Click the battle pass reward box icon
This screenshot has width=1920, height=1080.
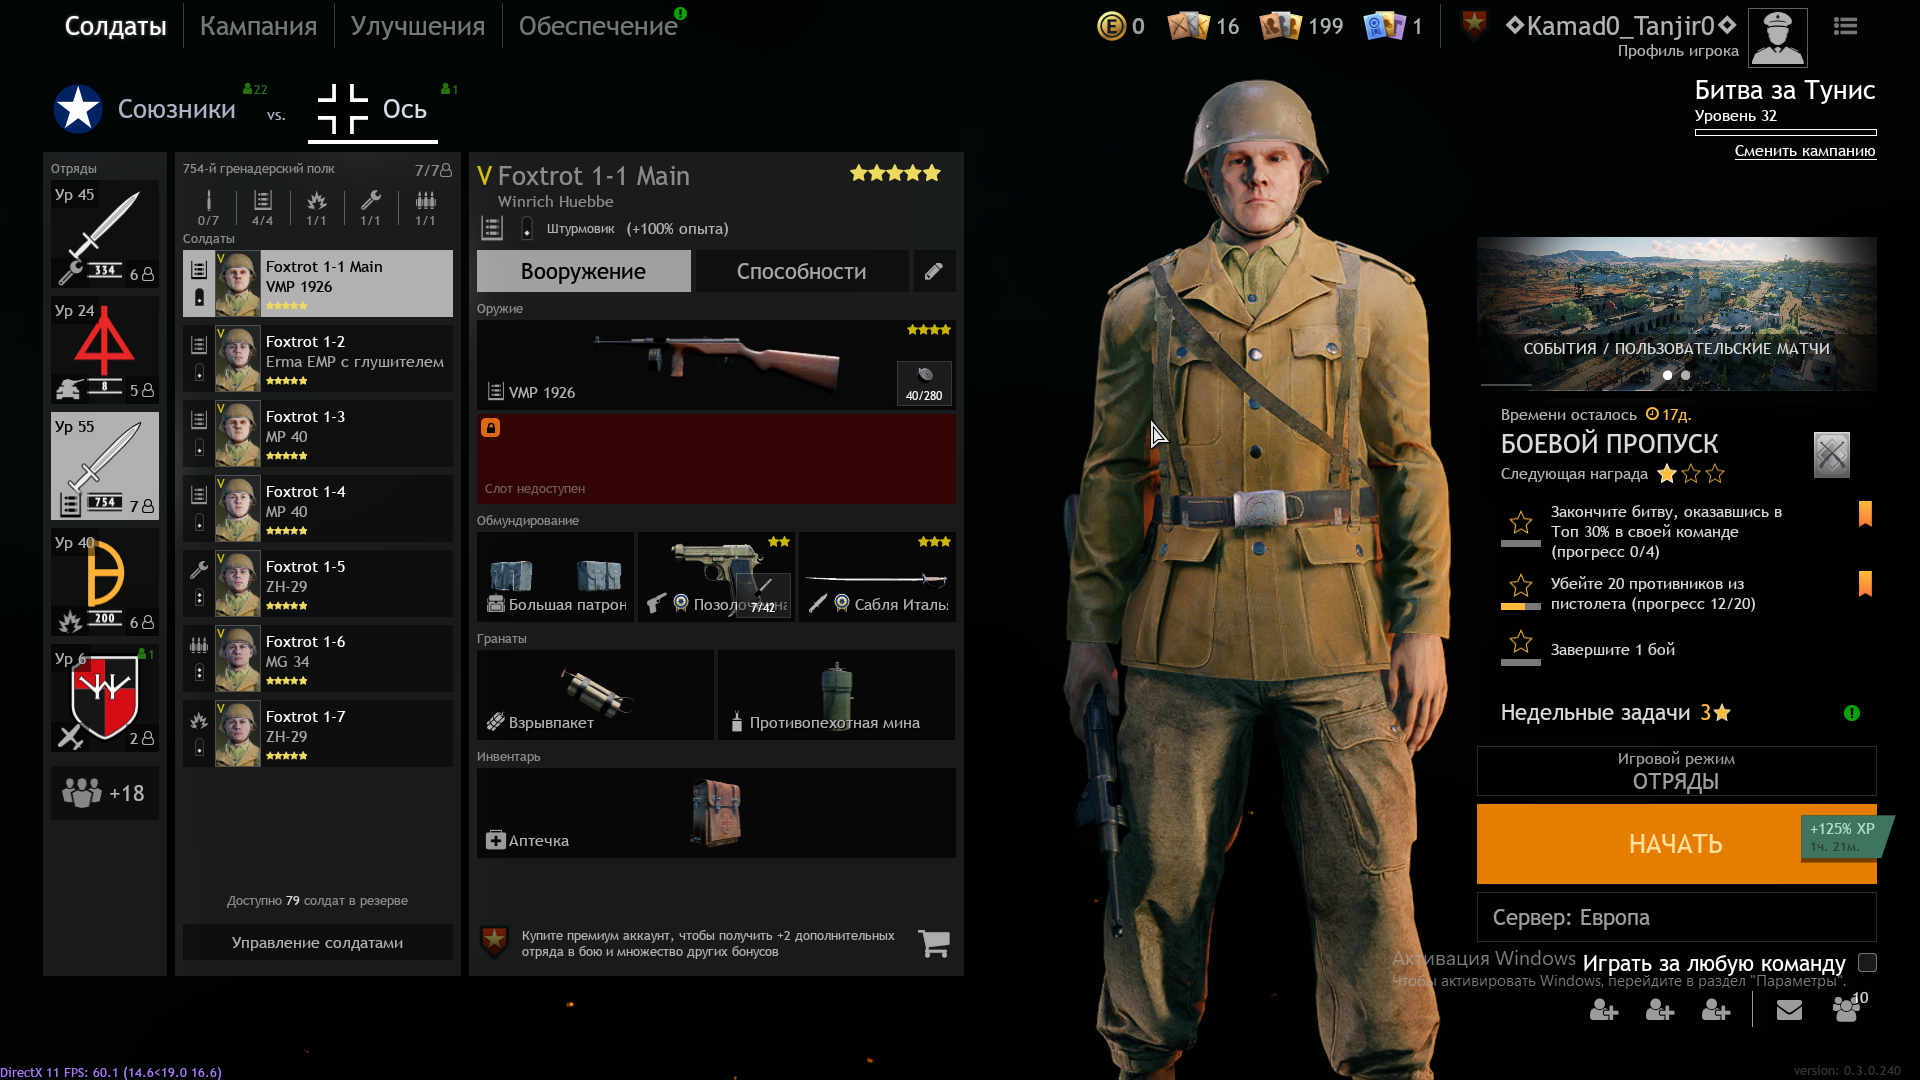tap(1832, 455)
